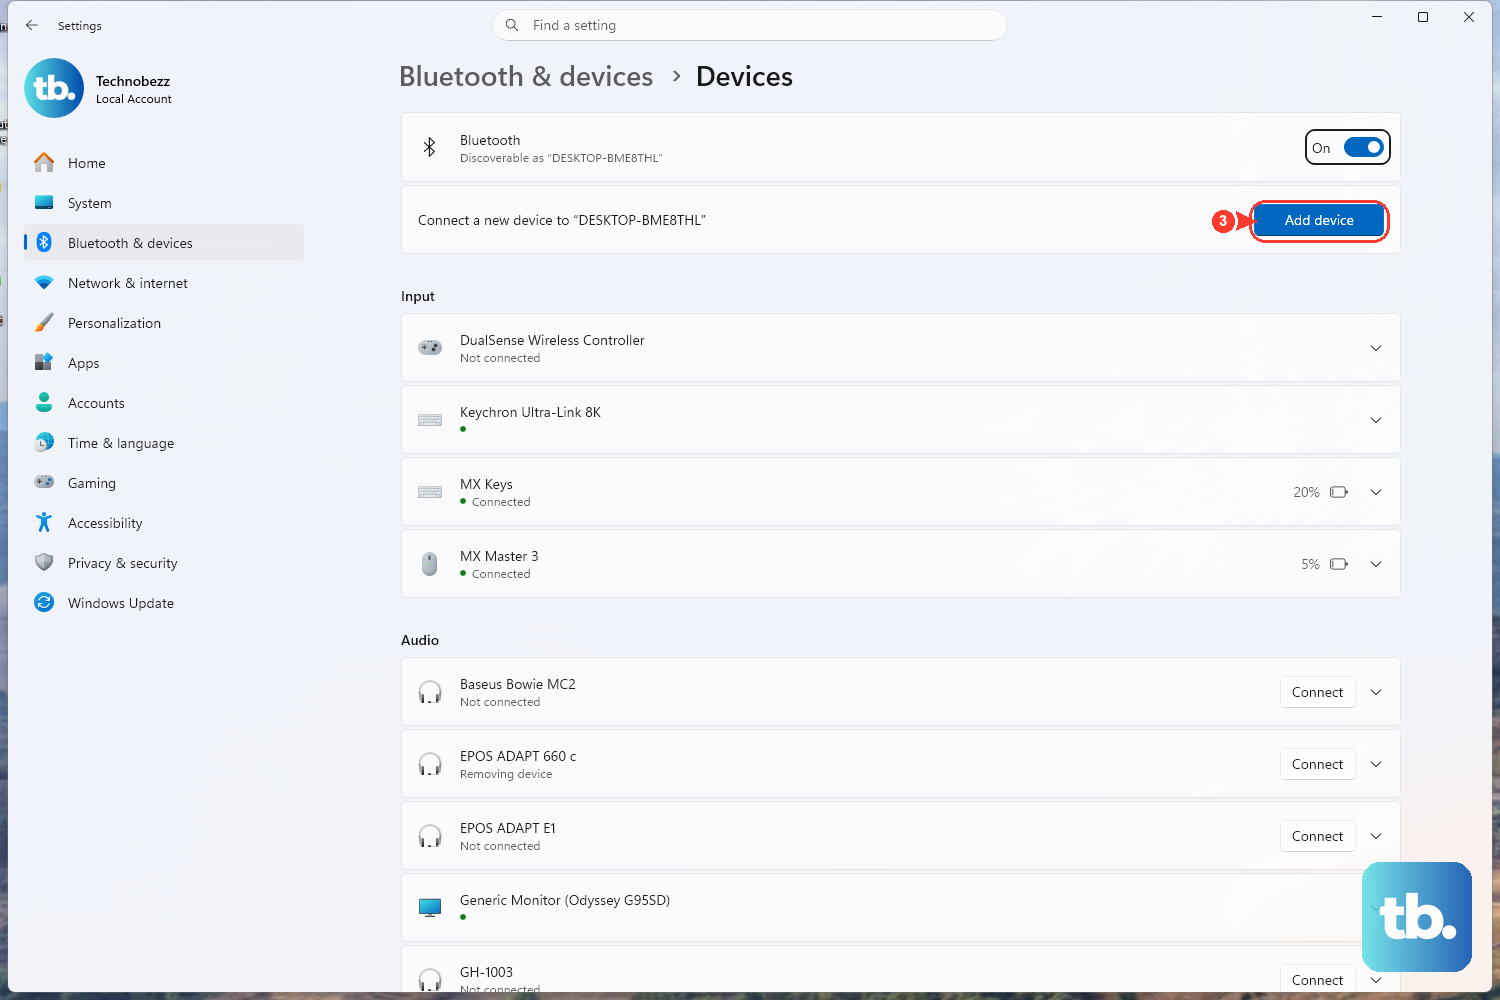Click the Find a setting search box
Viewport: 1500px width, 1000px height.
(x=749, y=25)
